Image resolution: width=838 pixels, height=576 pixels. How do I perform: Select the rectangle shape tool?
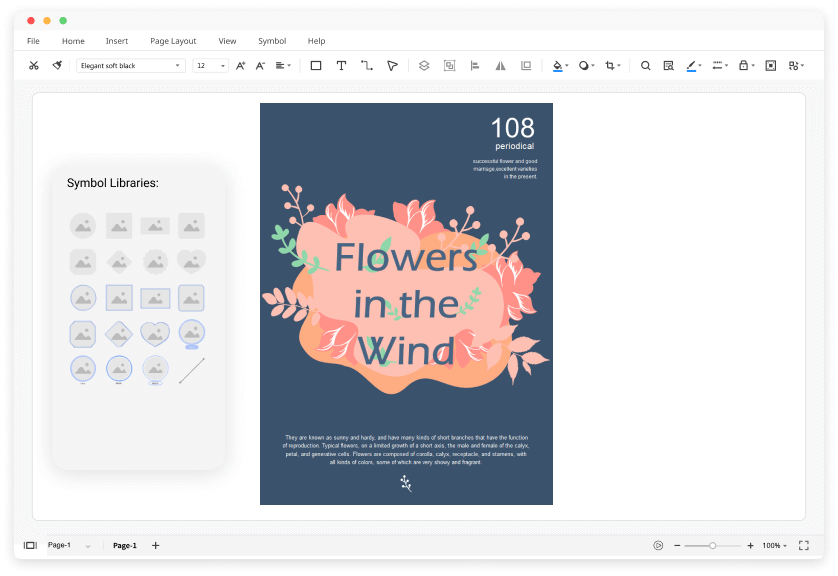coord(316,66)
